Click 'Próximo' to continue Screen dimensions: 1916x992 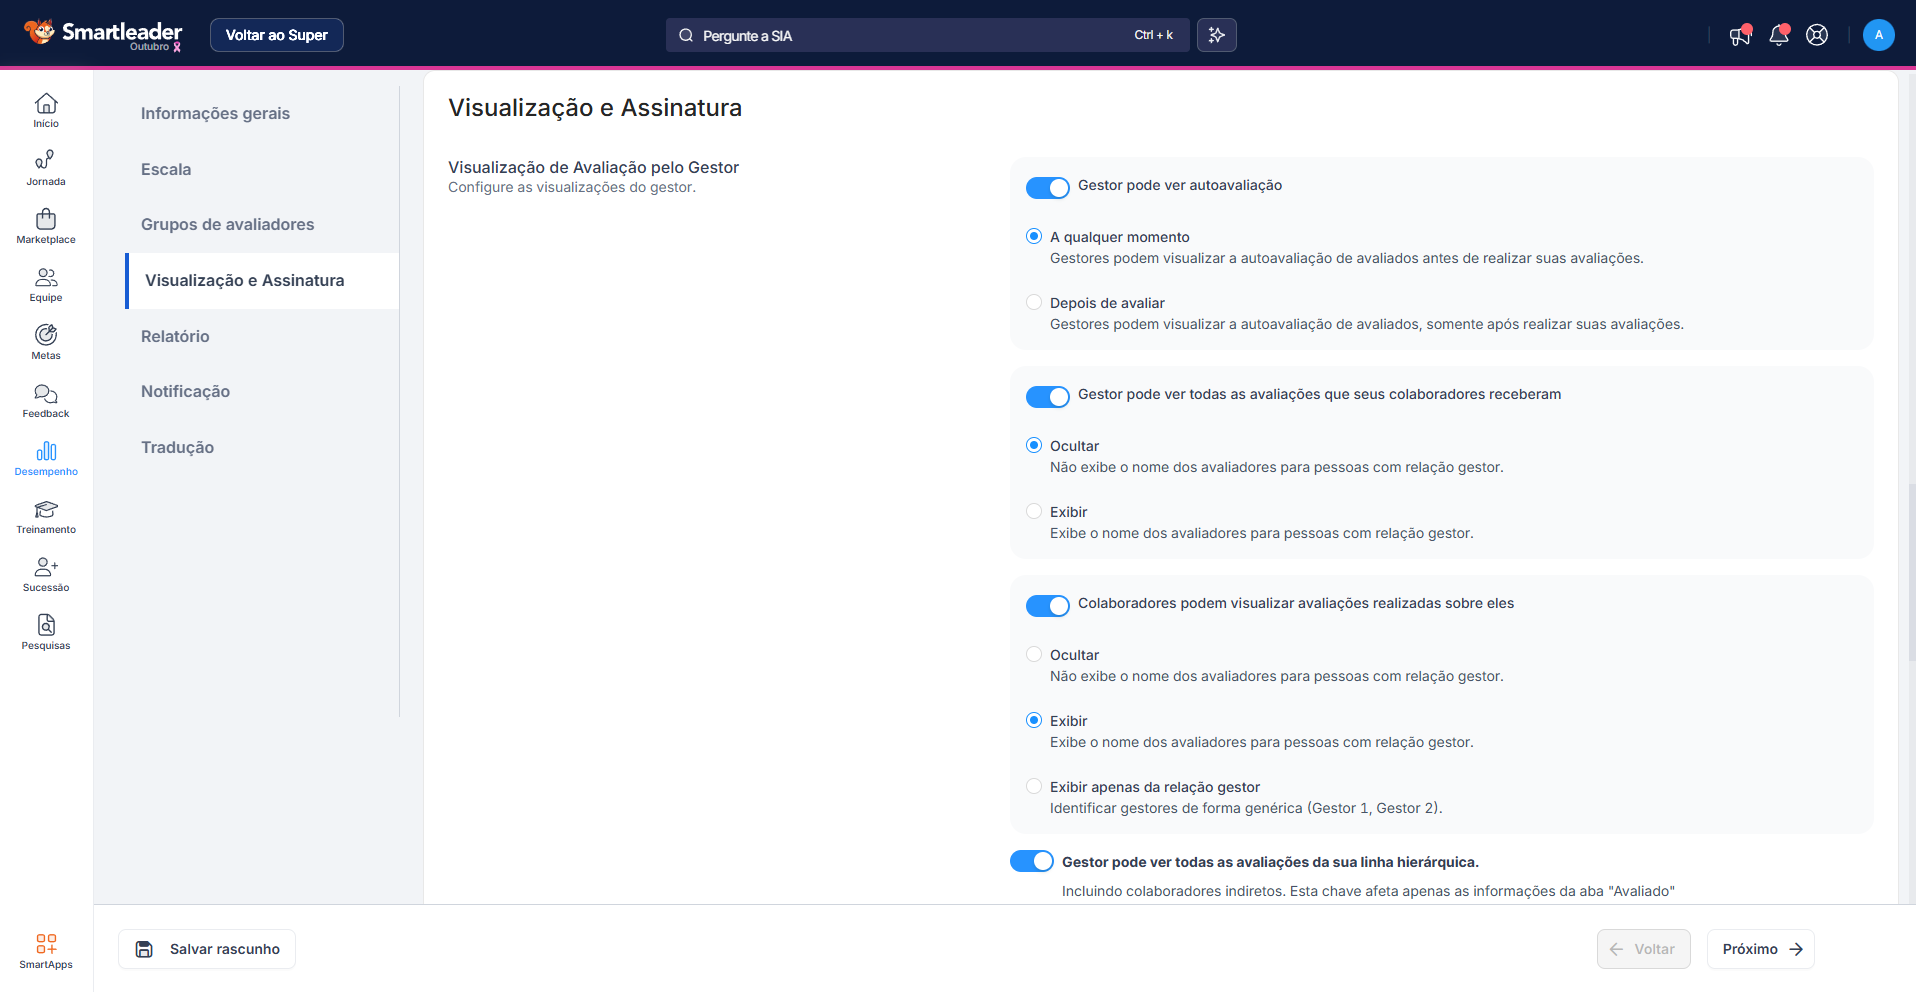coord(1760,949)
